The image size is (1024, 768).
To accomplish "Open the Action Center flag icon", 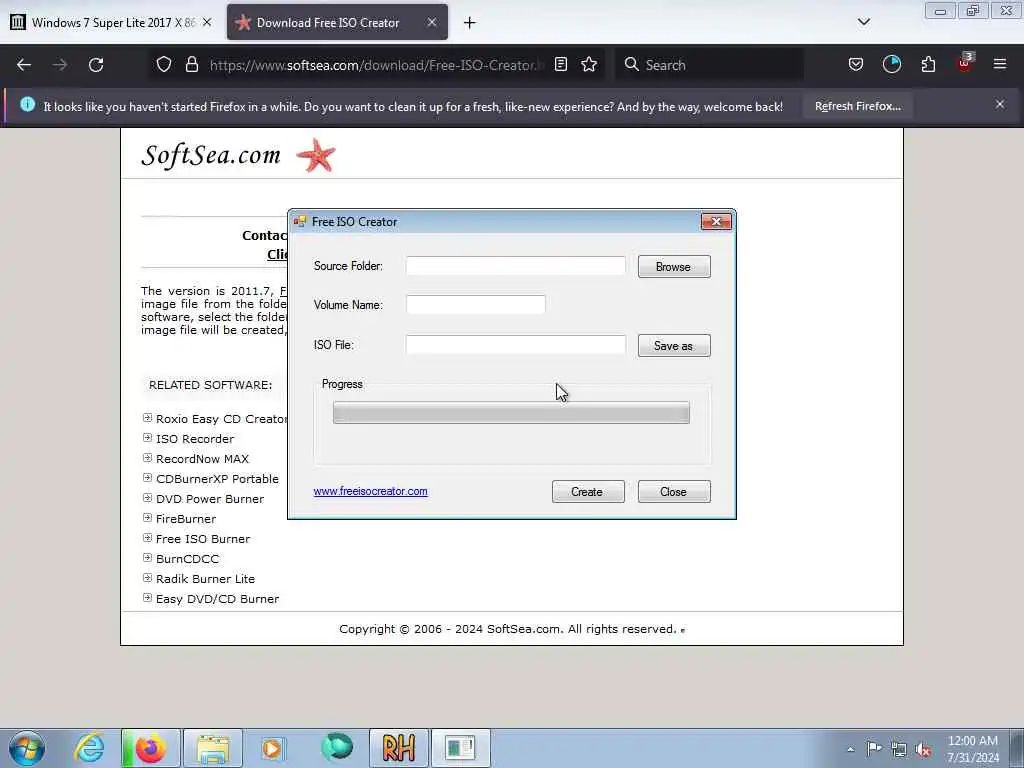I will (874, 748).
